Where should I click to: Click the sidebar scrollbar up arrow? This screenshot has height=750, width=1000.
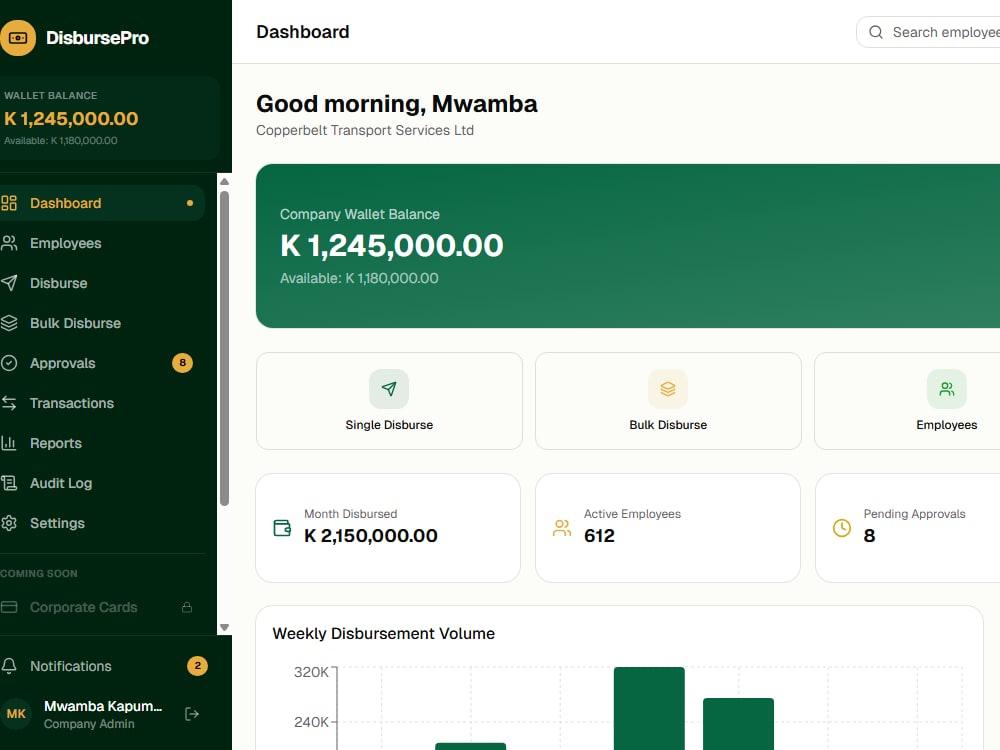pyautogui.click(x=224, y=182)
